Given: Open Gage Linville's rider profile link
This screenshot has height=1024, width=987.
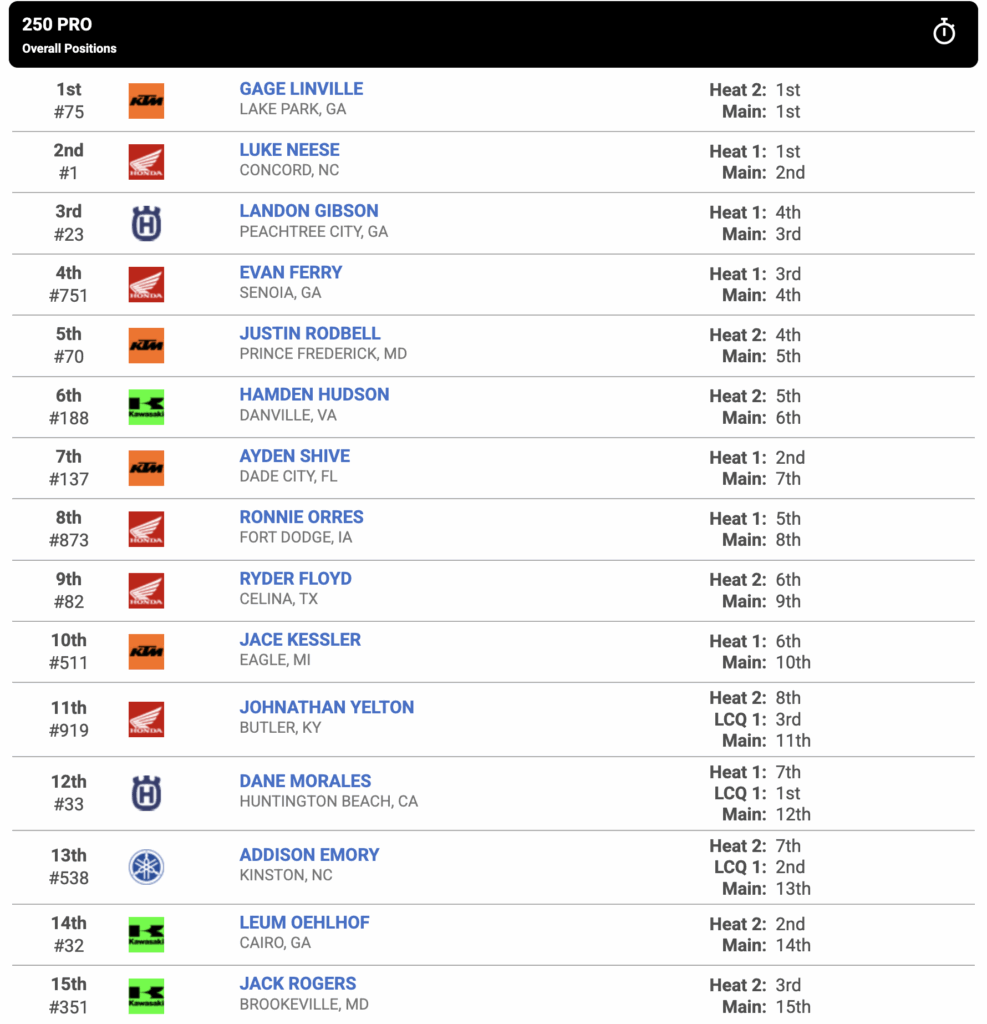Looking at the screenshot, I should 301,89.
